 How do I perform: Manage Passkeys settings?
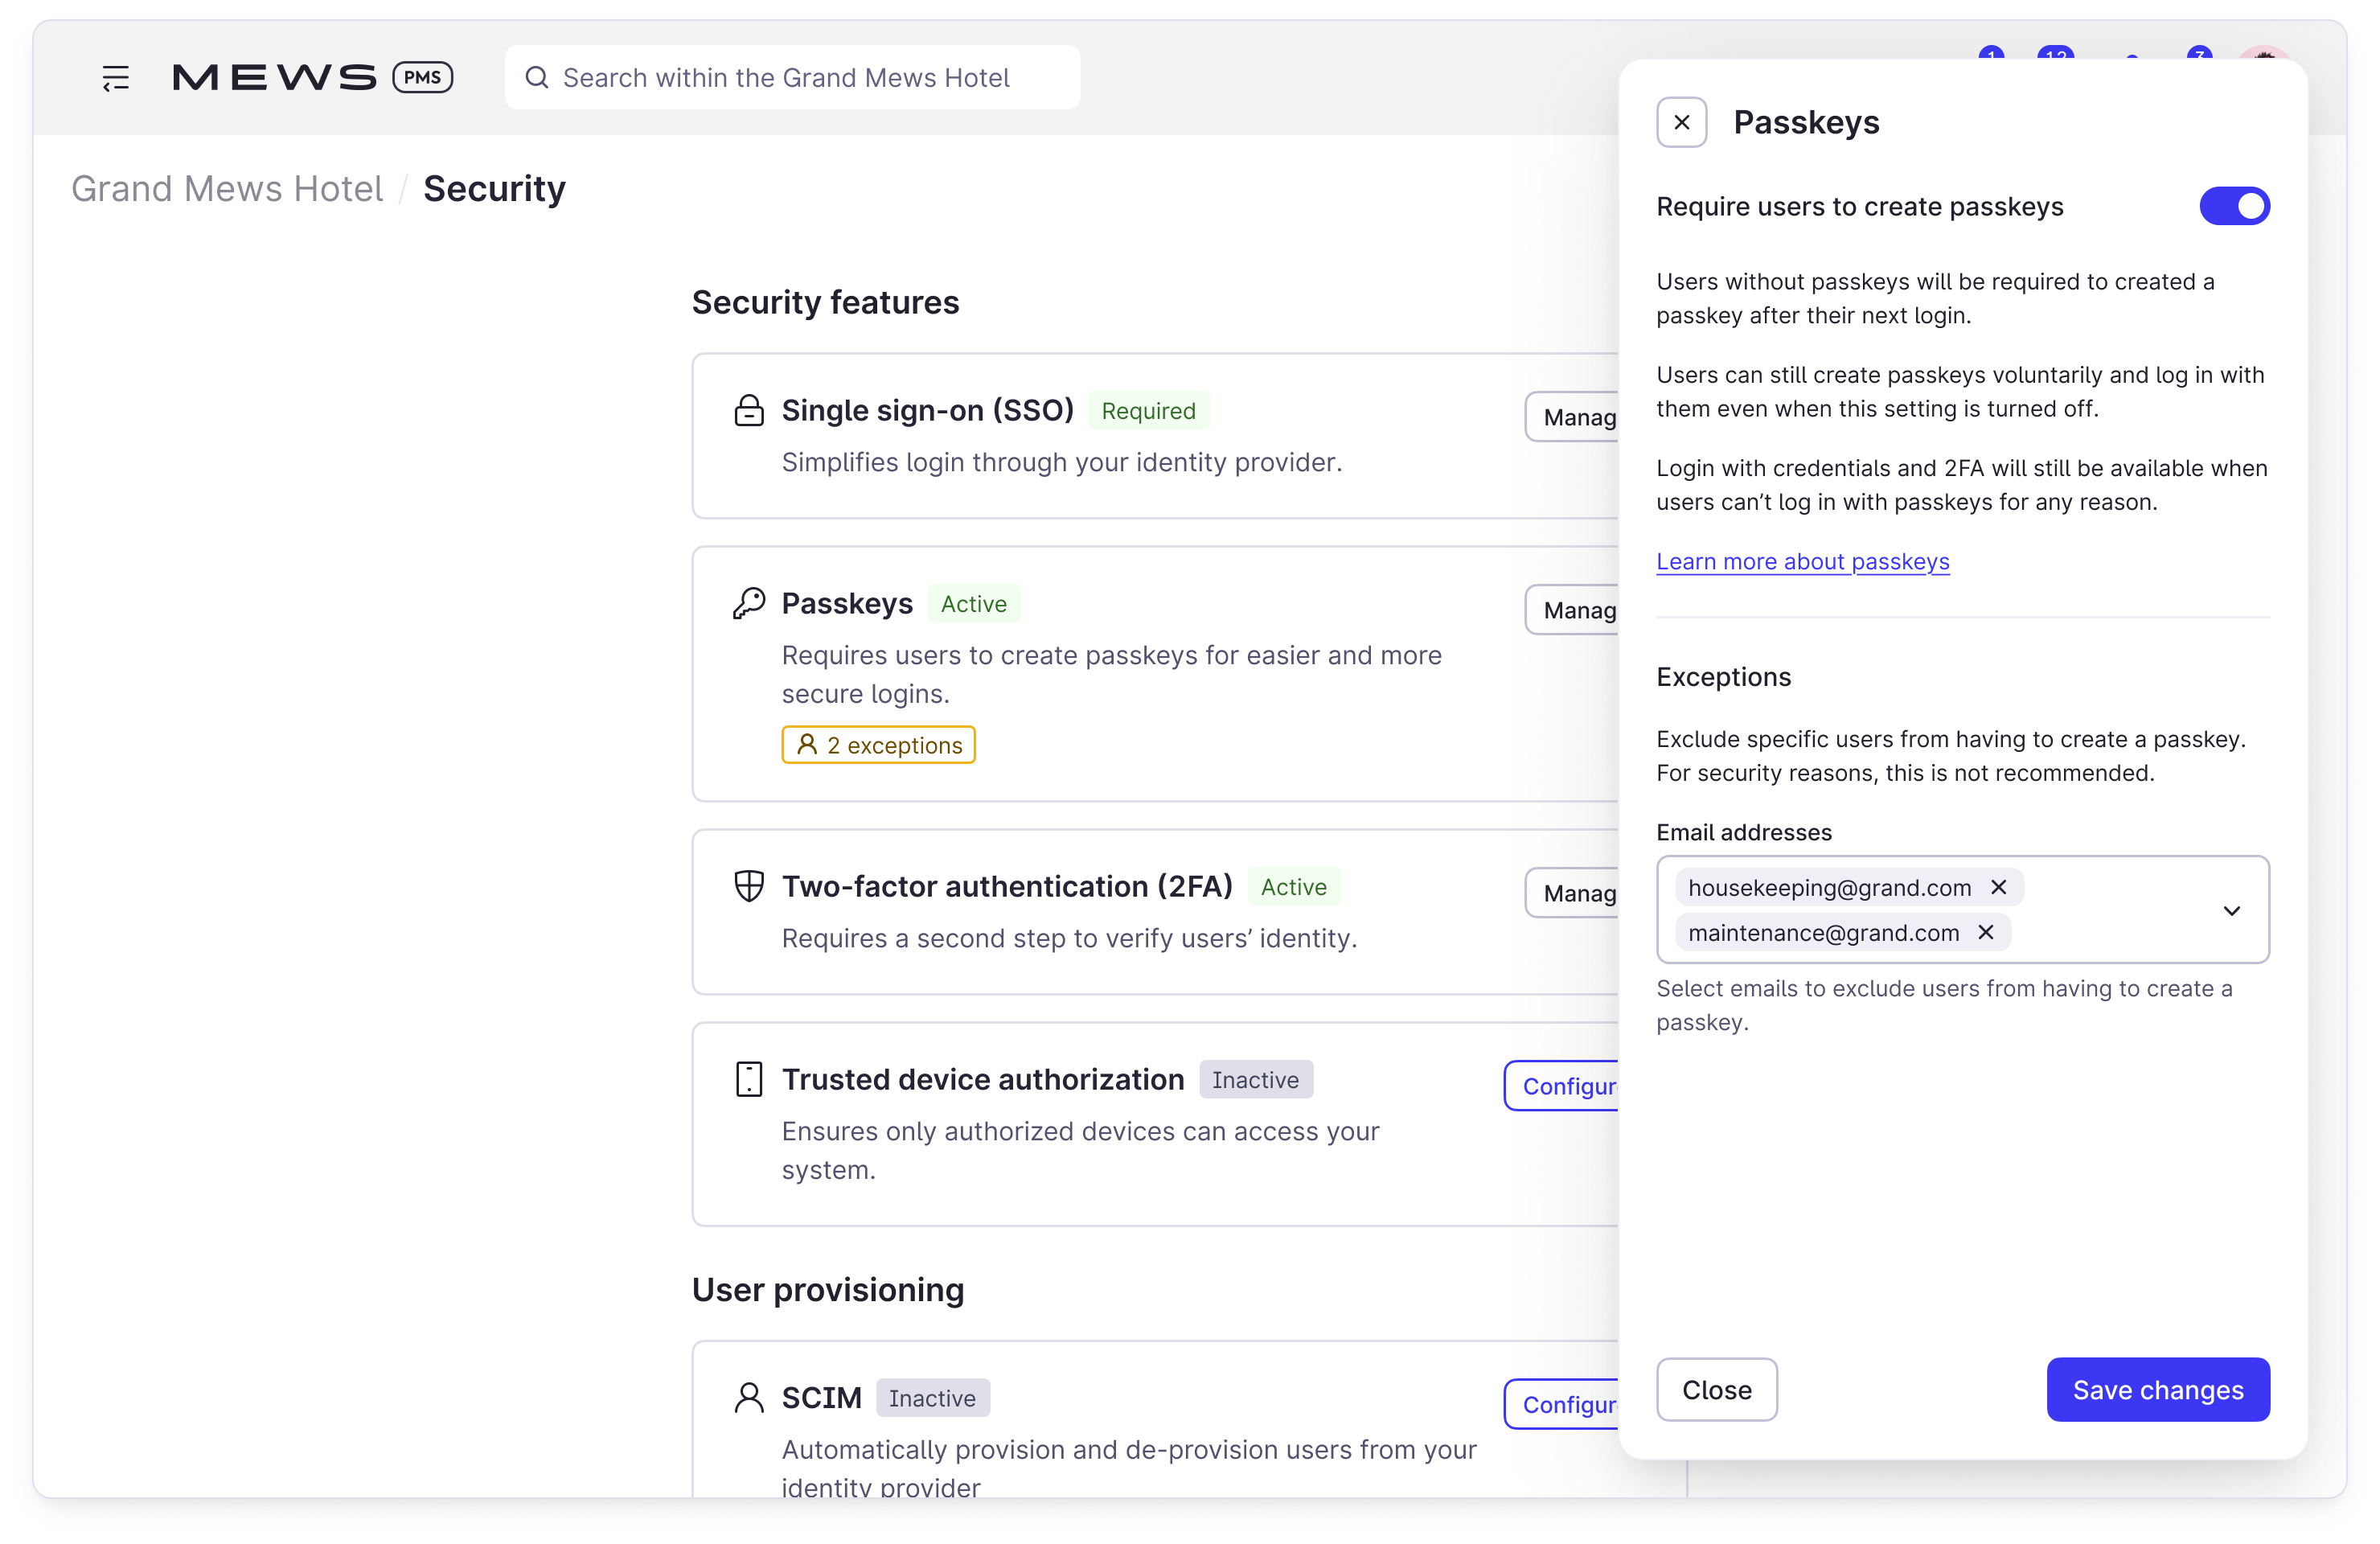(x=1572, y=610)
